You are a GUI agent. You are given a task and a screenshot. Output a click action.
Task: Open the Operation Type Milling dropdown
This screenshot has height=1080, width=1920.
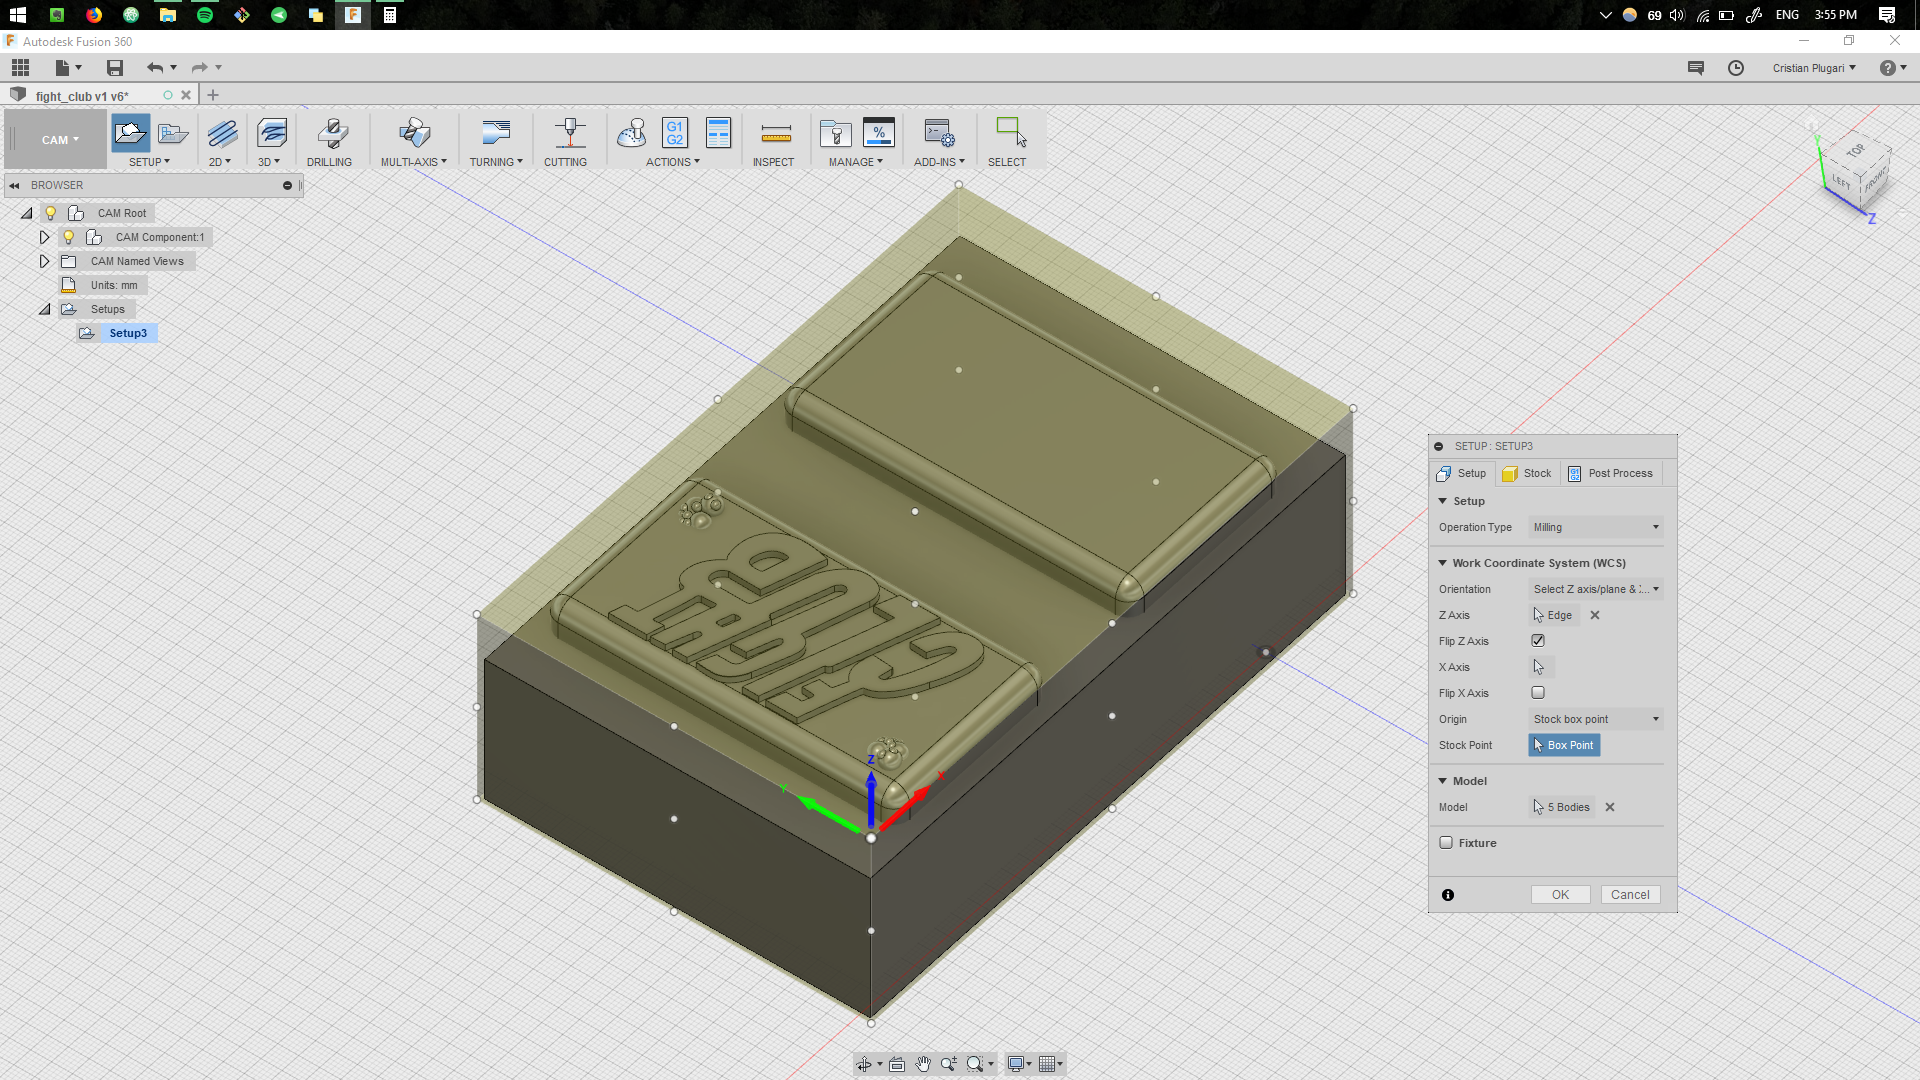1596,527
